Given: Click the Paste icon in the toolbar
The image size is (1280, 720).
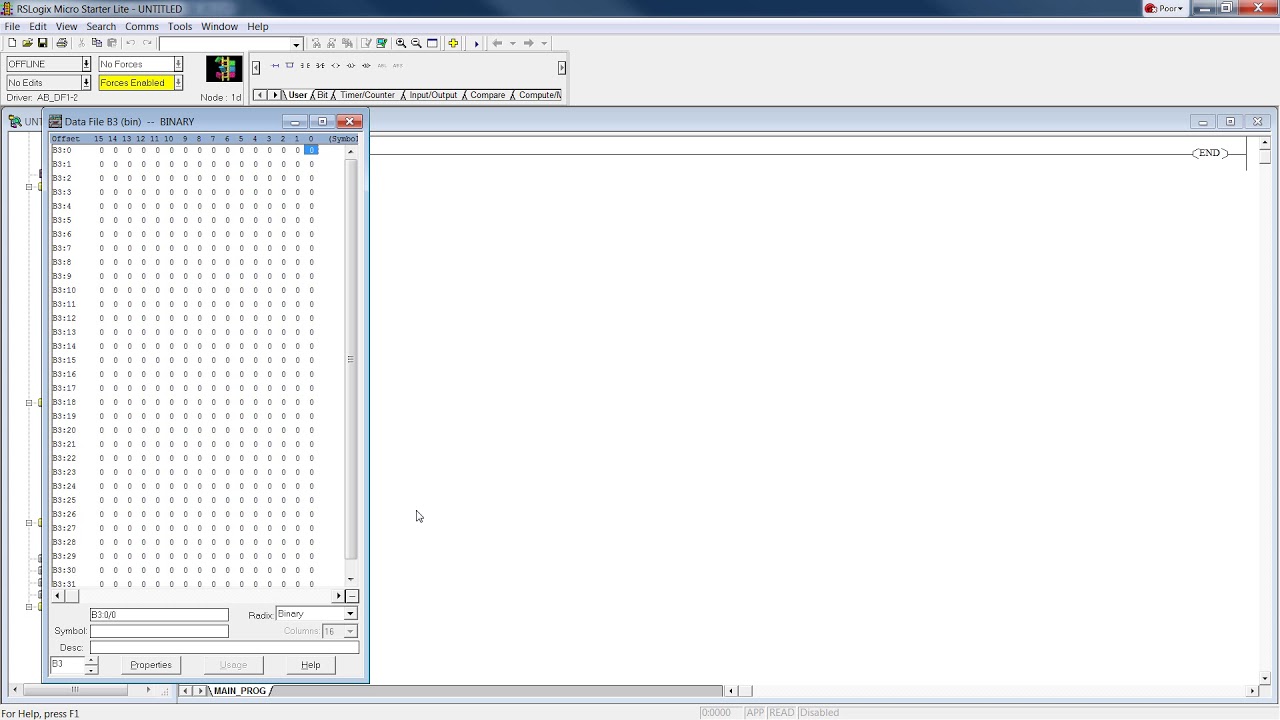Looking at the screenshot, I should 112,43.
